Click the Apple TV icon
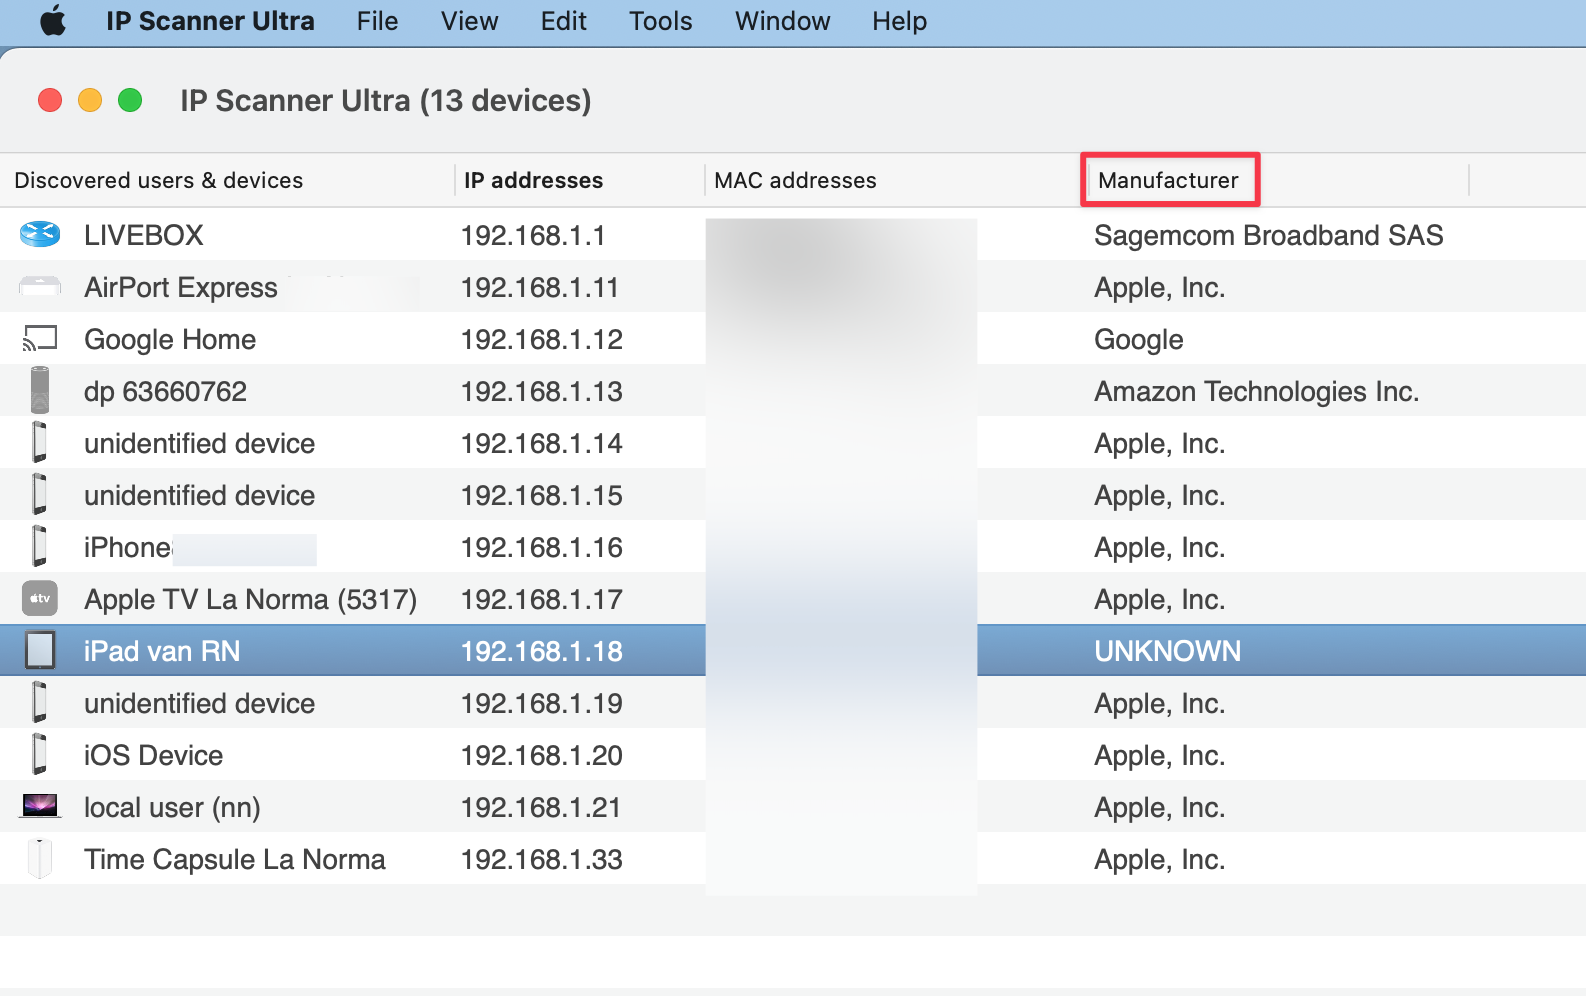1586x996 pixels. point(40,599)
